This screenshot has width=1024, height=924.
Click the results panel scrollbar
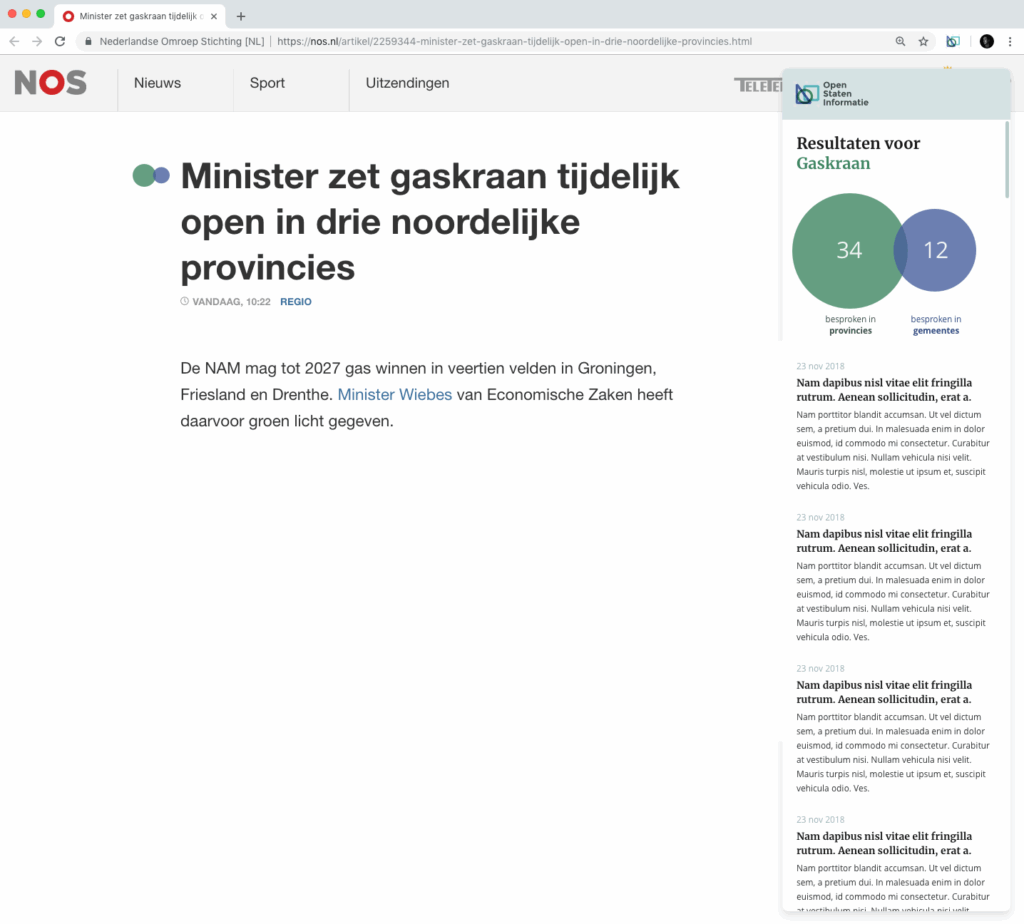[x=1007, y=160]
